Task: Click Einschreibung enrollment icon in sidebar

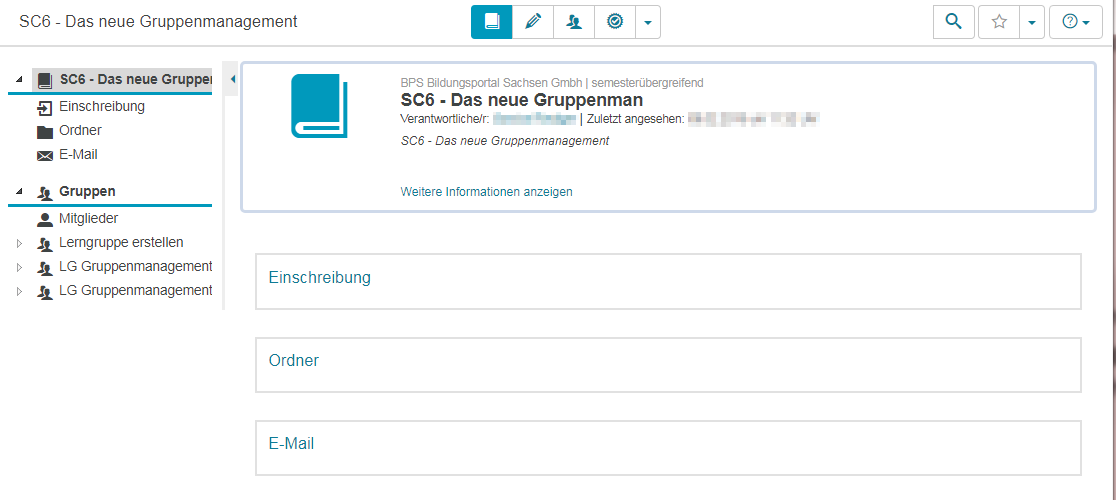Action: tap(45, 108)
